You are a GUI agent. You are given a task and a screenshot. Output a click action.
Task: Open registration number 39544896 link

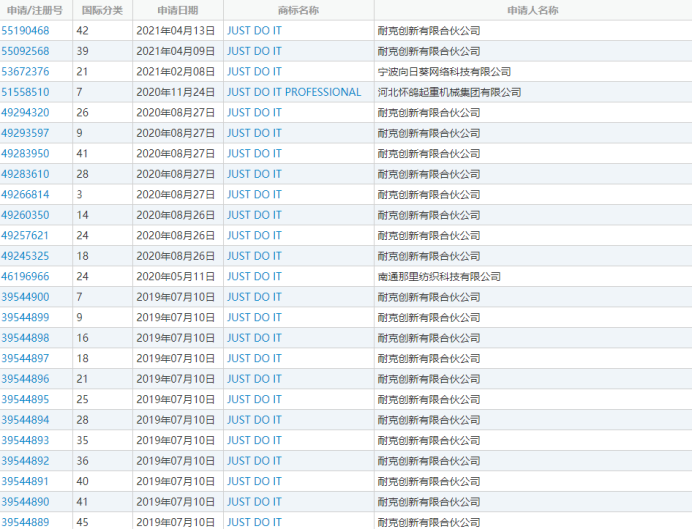[x=25, y=379]
